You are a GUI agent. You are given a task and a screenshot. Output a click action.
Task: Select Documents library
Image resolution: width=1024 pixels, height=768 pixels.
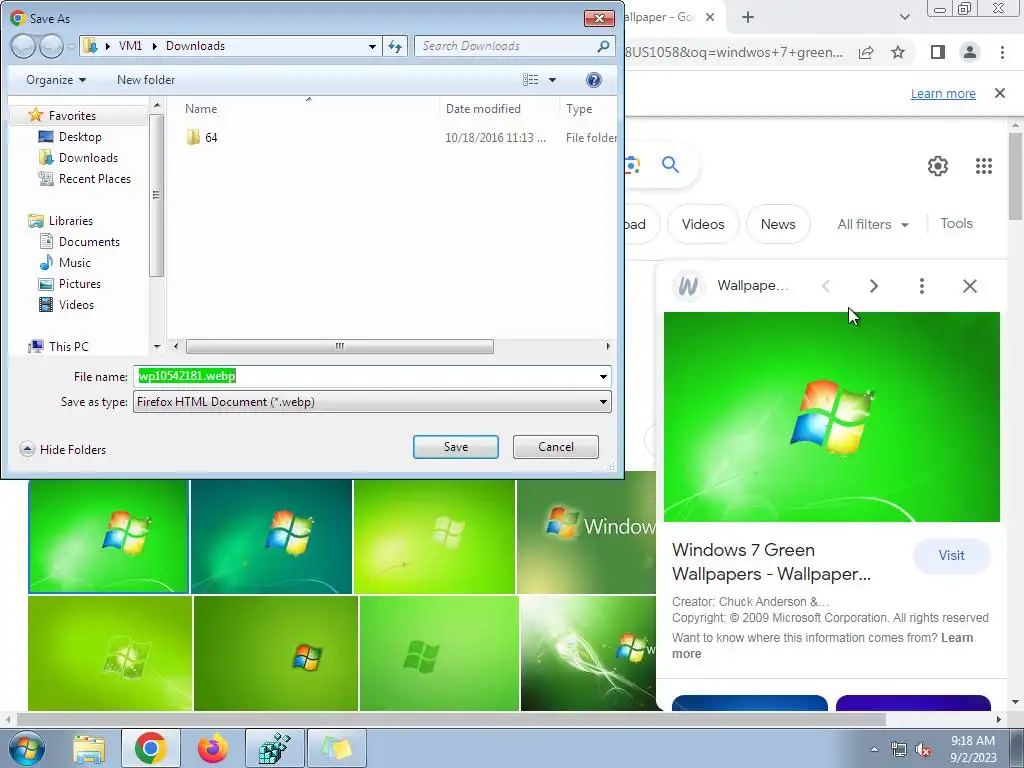coord(89,242)
